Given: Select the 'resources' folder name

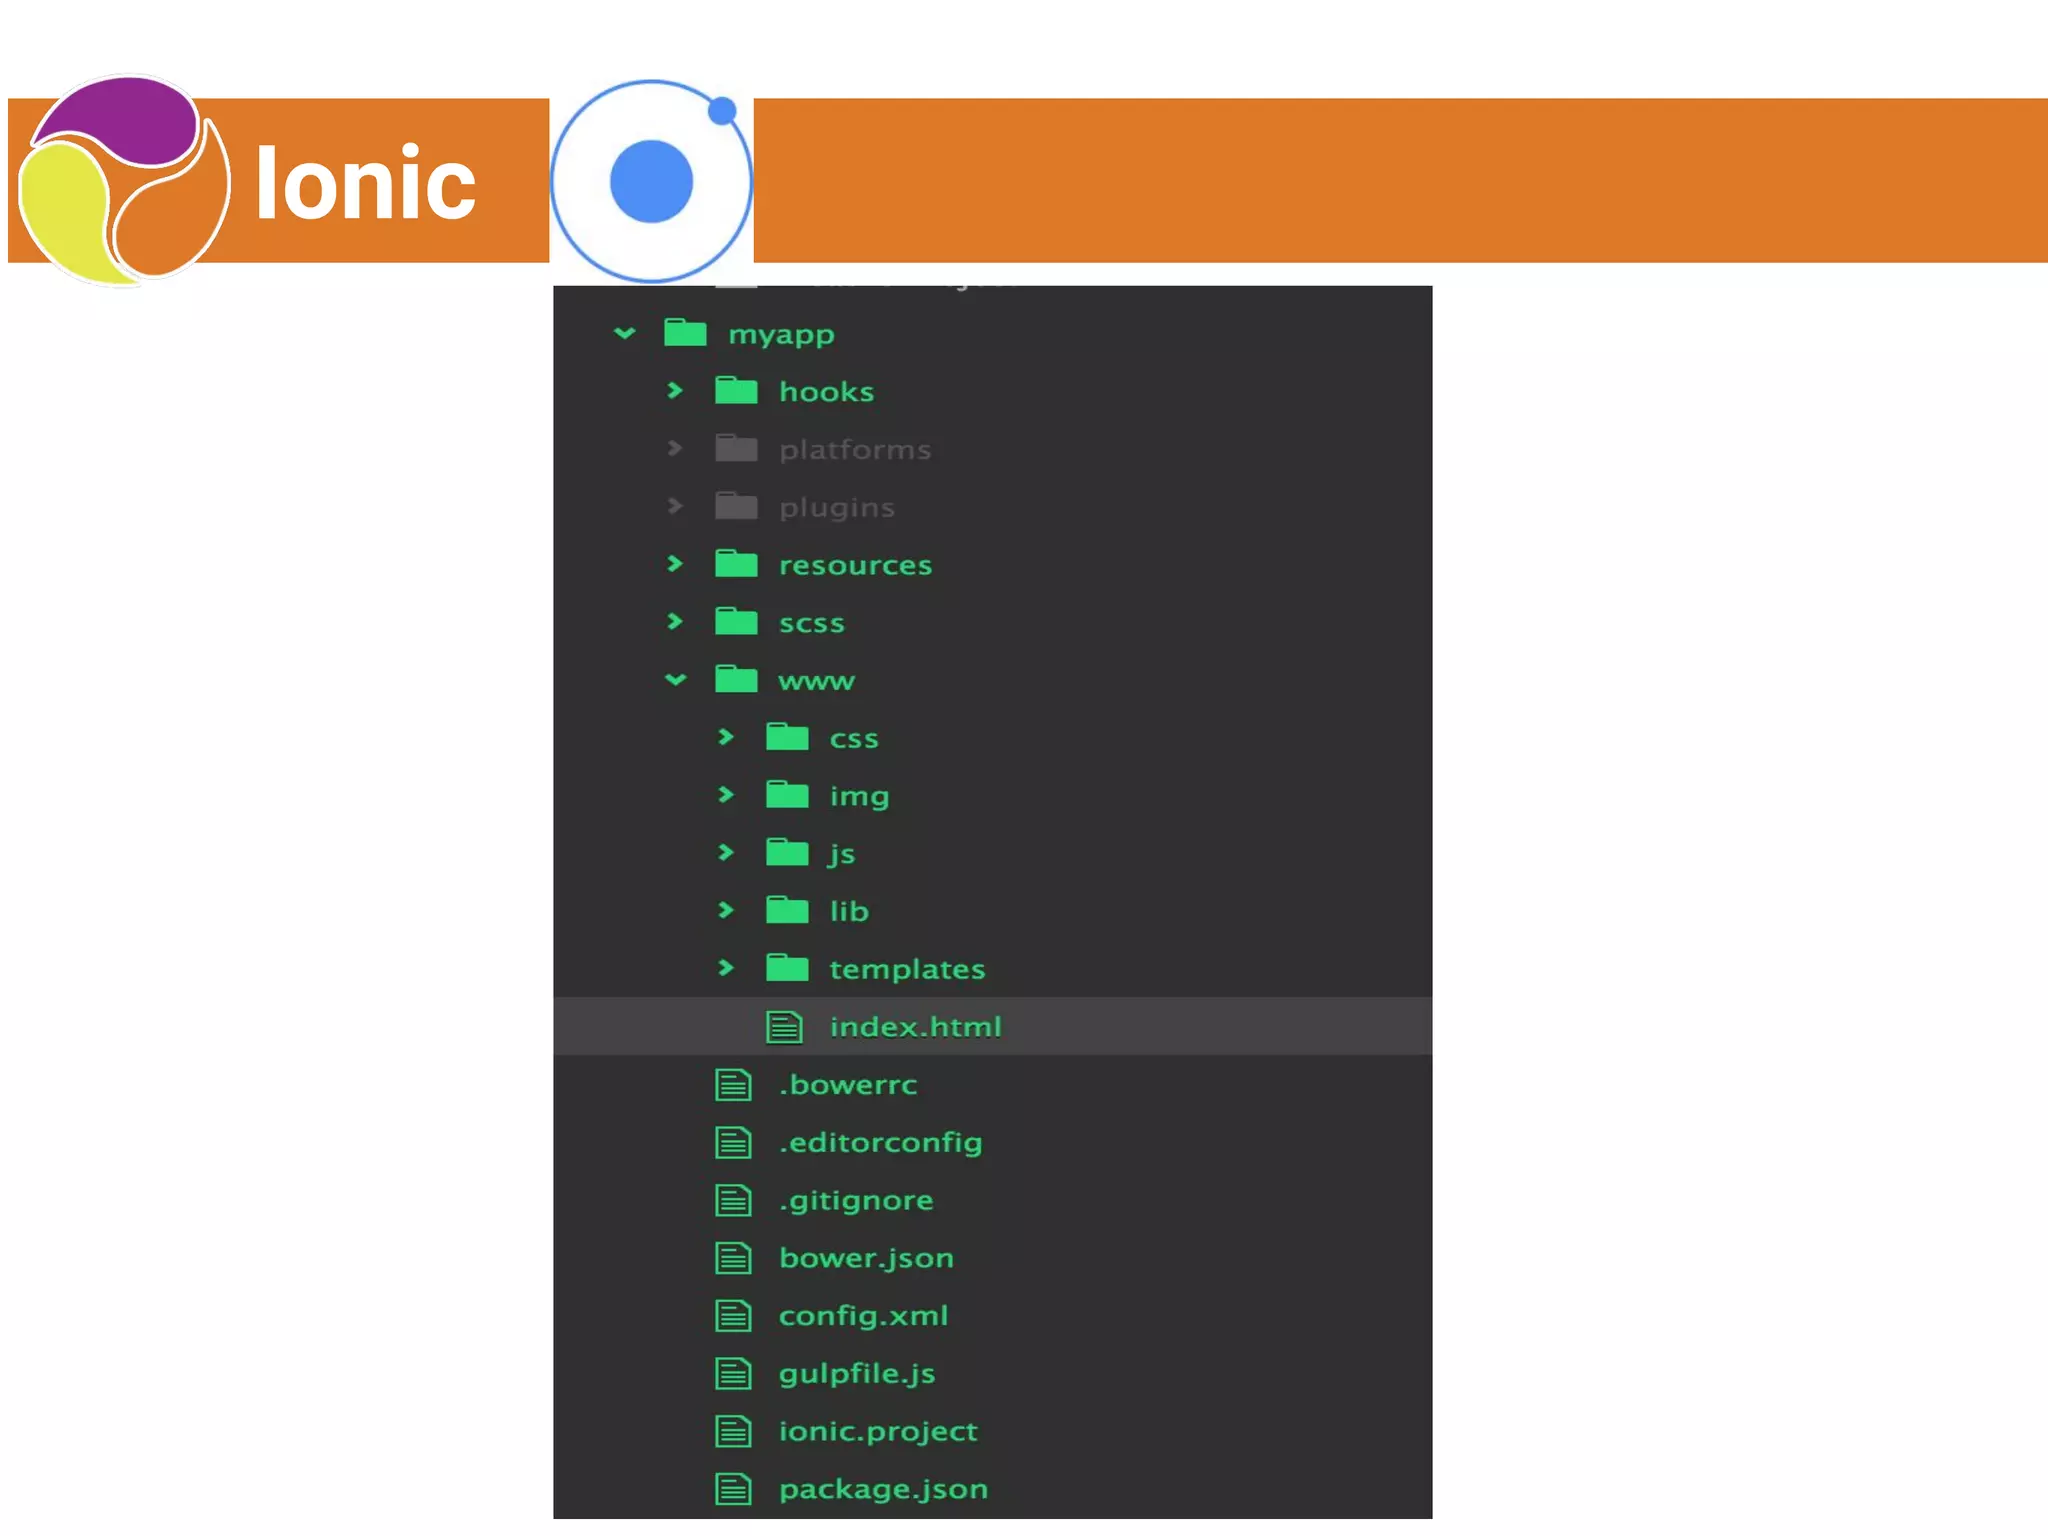Looking at the screenshot, I should [x=855, y=565].
